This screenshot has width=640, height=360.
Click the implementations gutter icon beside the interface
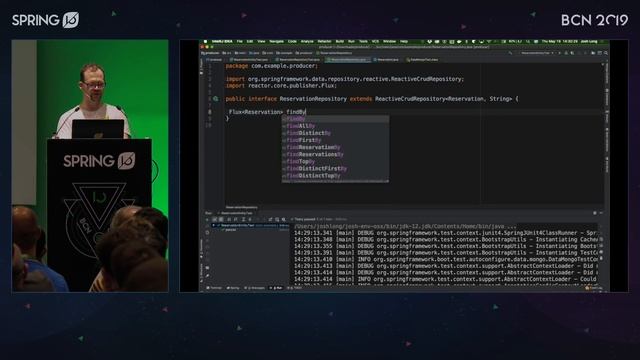(x=216, y=99)
